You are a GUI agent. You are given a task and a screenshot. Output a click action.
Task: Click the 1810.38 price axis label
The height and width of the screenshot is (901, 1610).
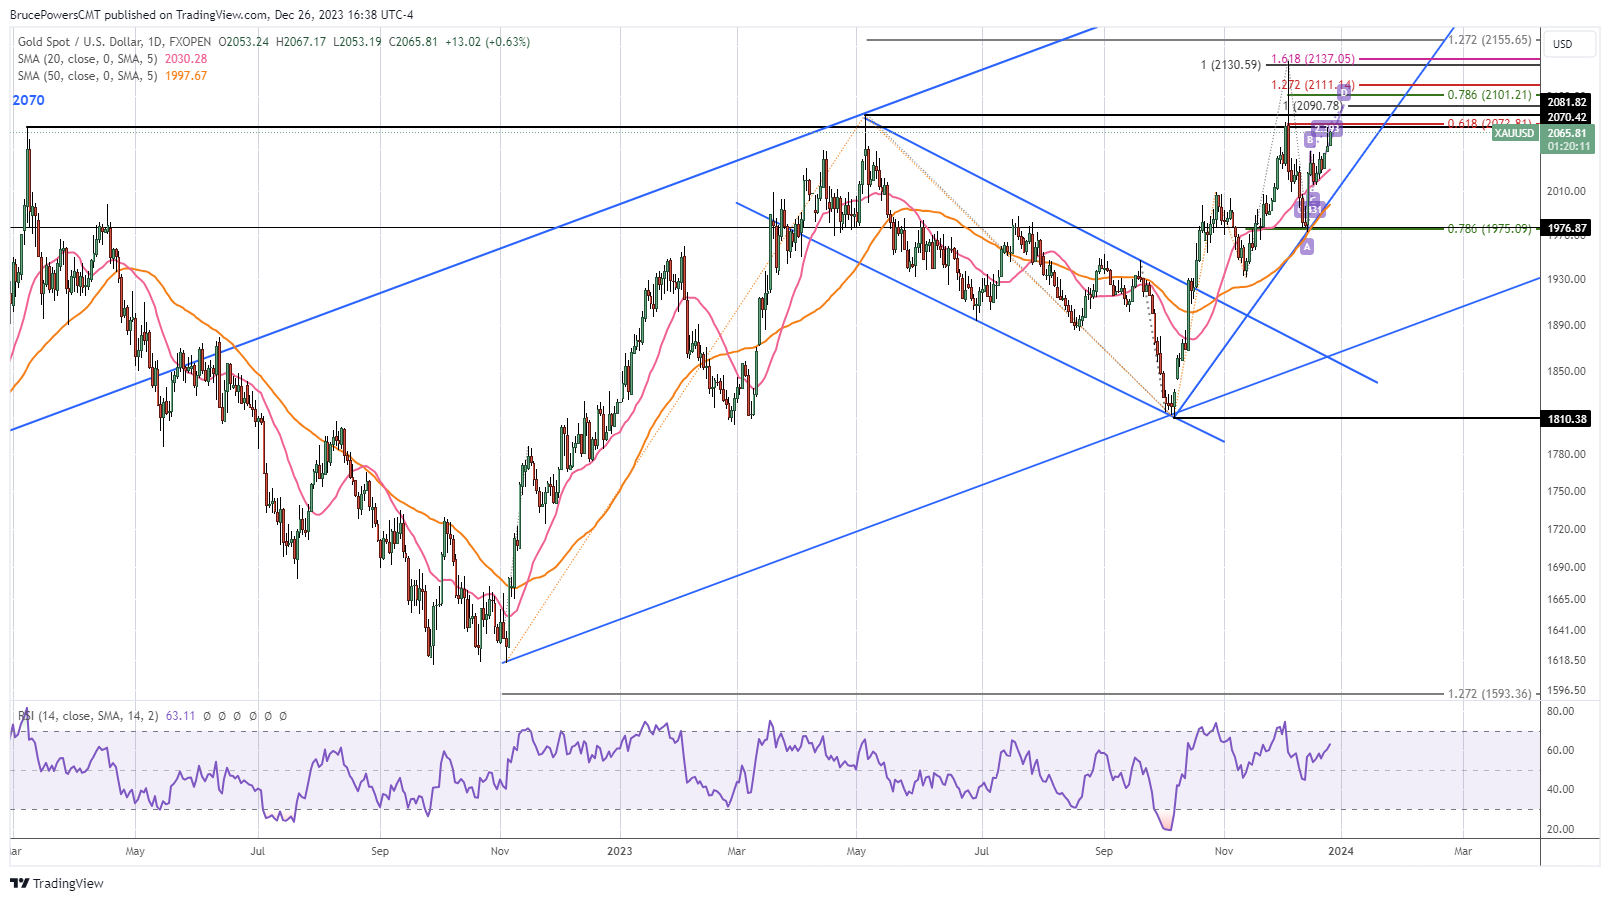1567,419
